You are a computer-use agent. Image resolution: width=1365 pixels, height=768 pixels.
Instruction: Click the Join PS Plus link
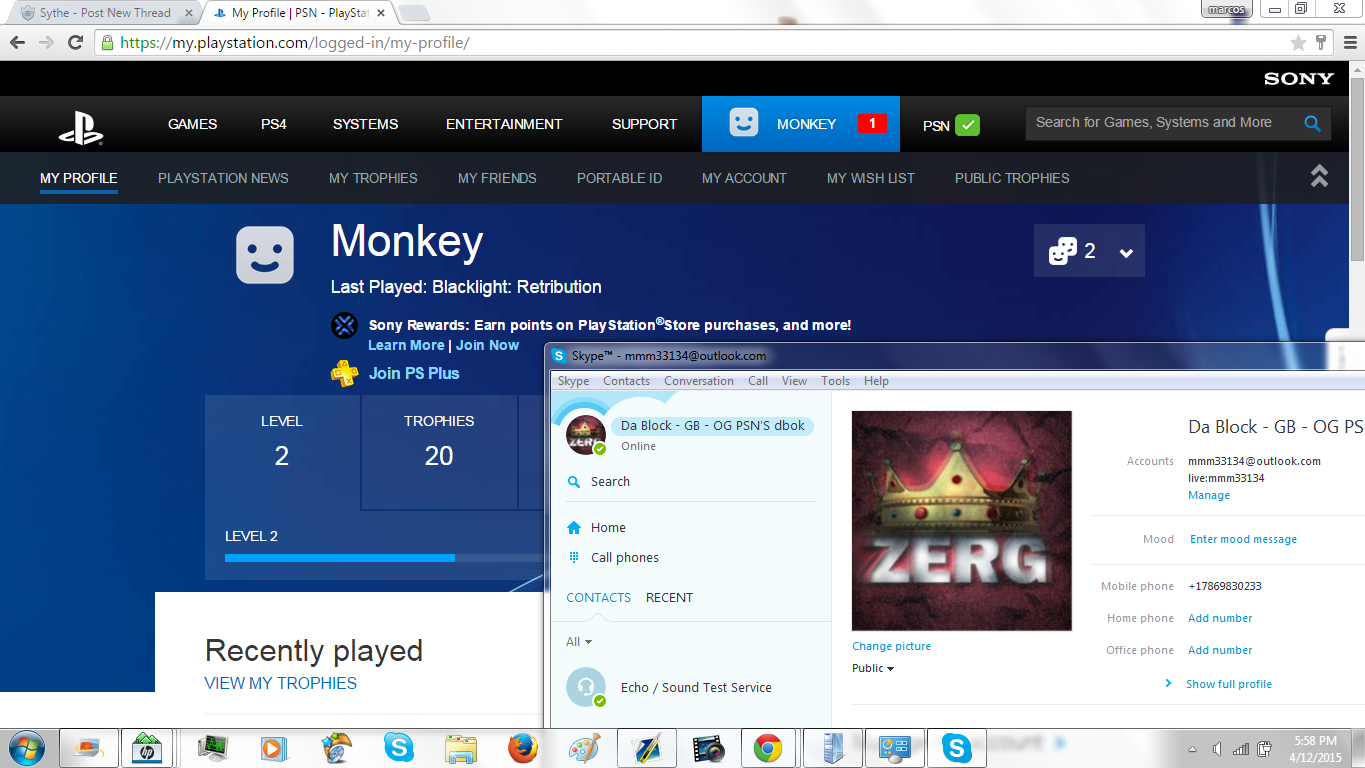tap(414, 373)
